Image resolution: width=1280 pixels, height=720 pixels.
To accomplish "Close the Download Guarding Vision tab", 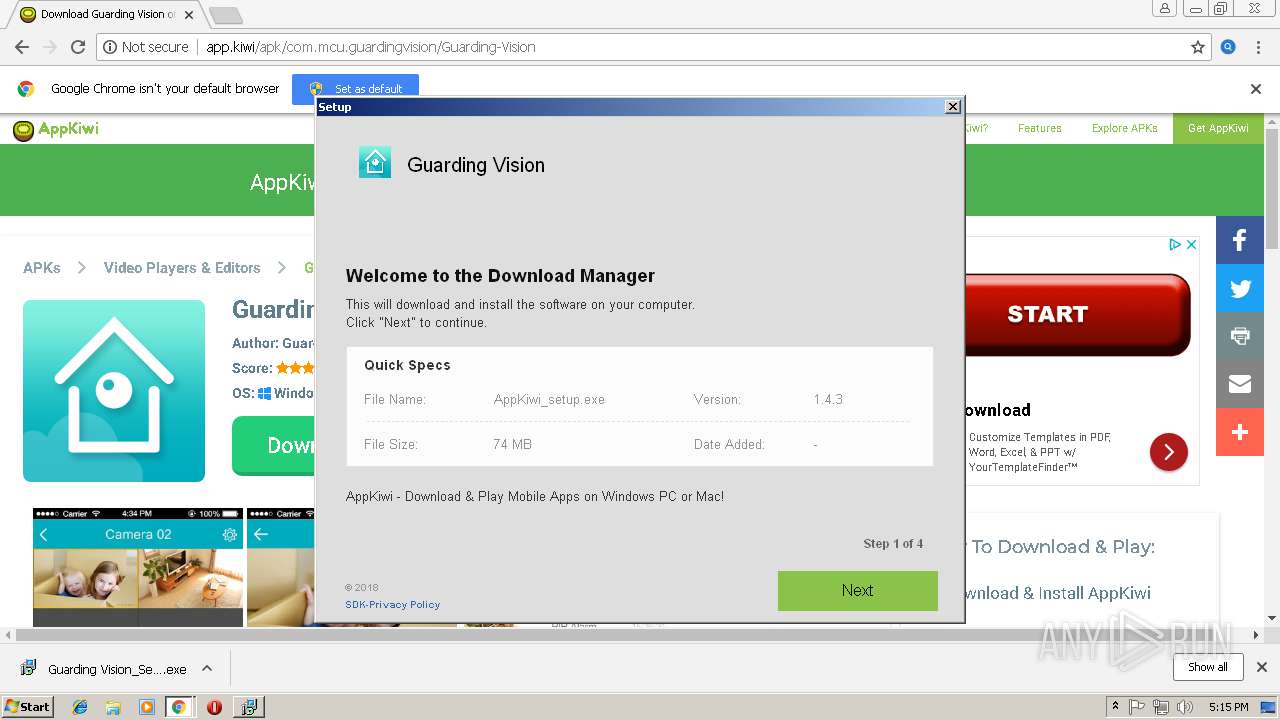I will pyautogui.click(x=189, y=14).
